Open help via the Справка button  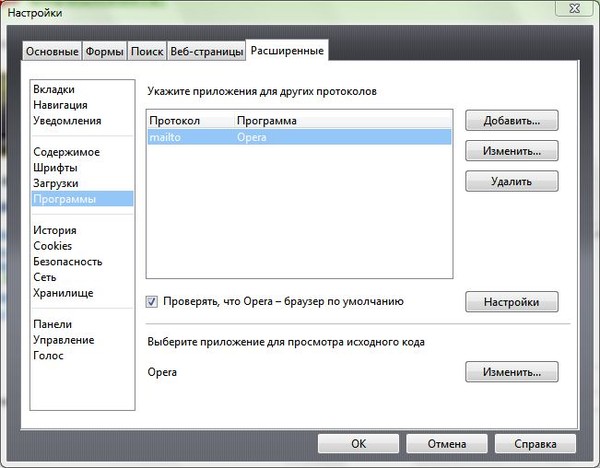click(535, 444)
